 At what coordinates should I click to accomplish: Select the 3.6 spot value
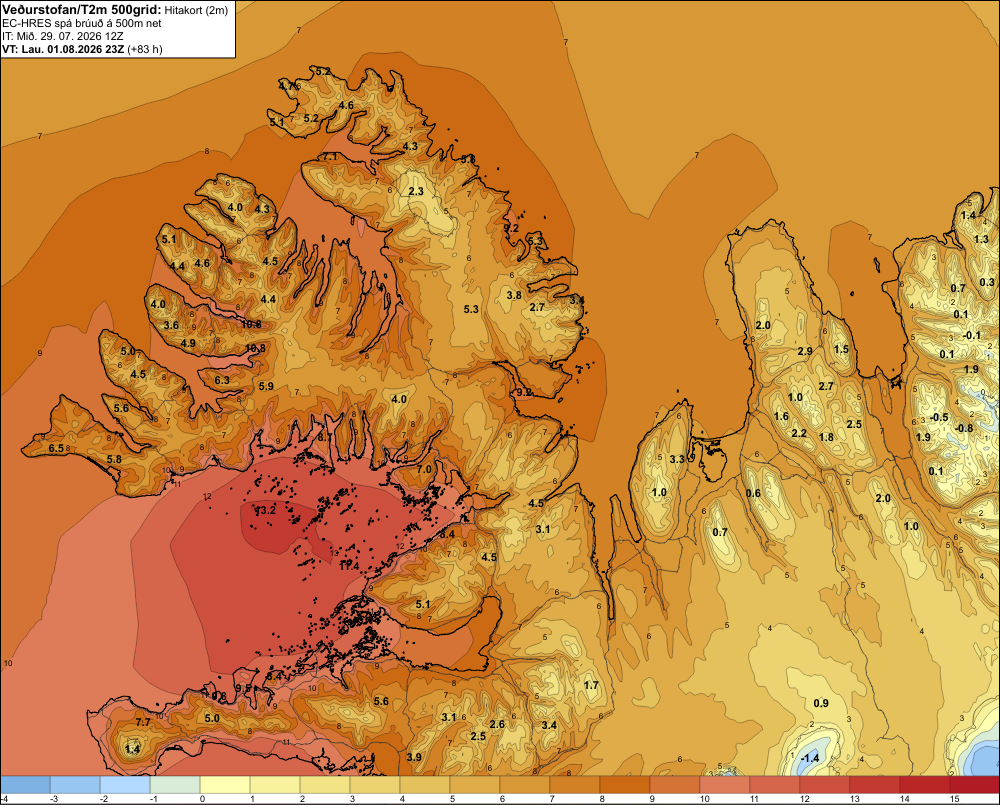pos(171,325)
